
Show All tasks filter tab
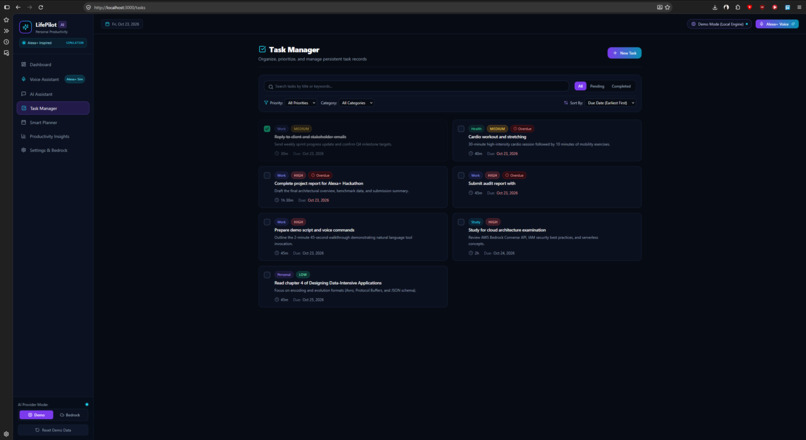[x=580, y=86]
